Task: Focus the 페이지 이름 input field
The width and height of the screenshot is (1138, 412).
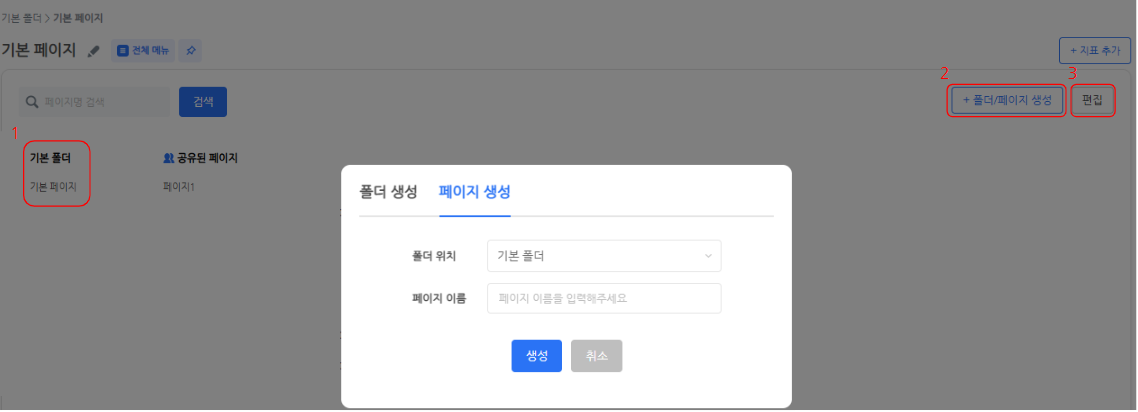Action: [x=603, y=298]
